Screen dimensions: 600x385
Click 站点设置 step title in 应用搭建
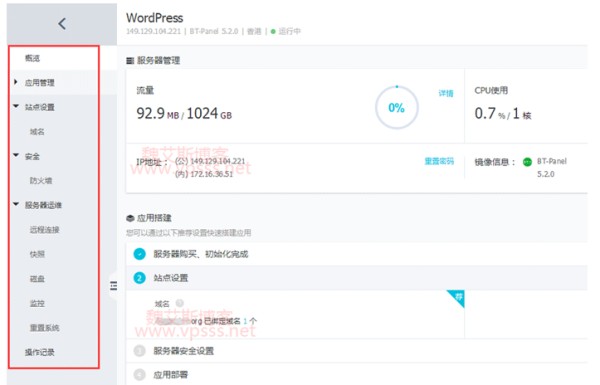pos(171,278)
